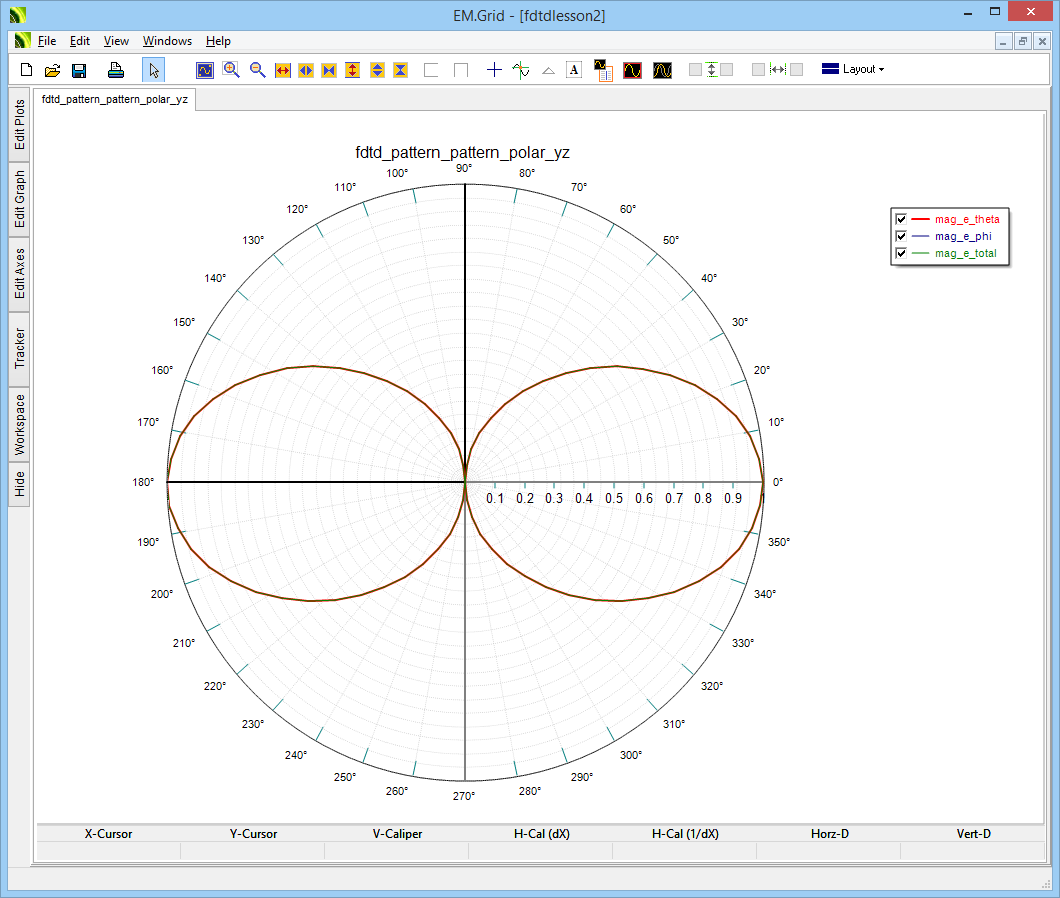
Task: Toggle the mag_e_phi trace checkbox
Action: coord(901,236)
